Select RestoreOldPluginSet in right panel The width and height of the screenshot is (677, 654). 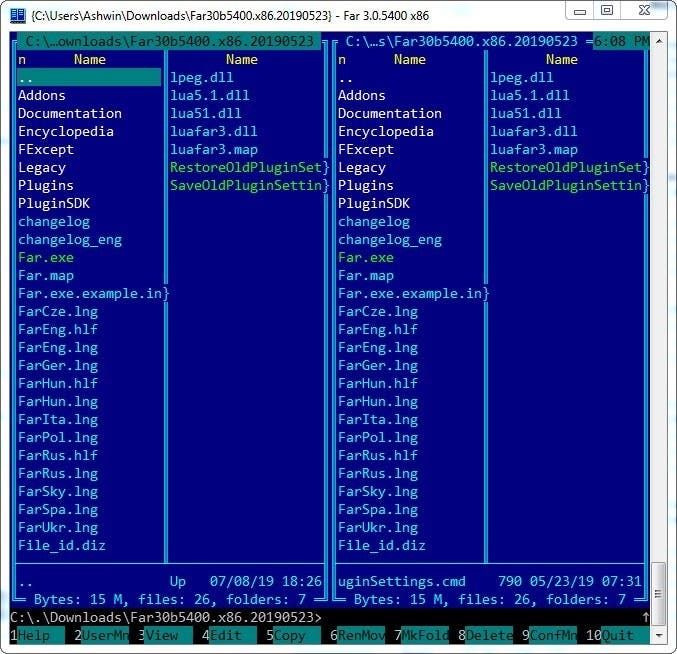pos(566,167)
